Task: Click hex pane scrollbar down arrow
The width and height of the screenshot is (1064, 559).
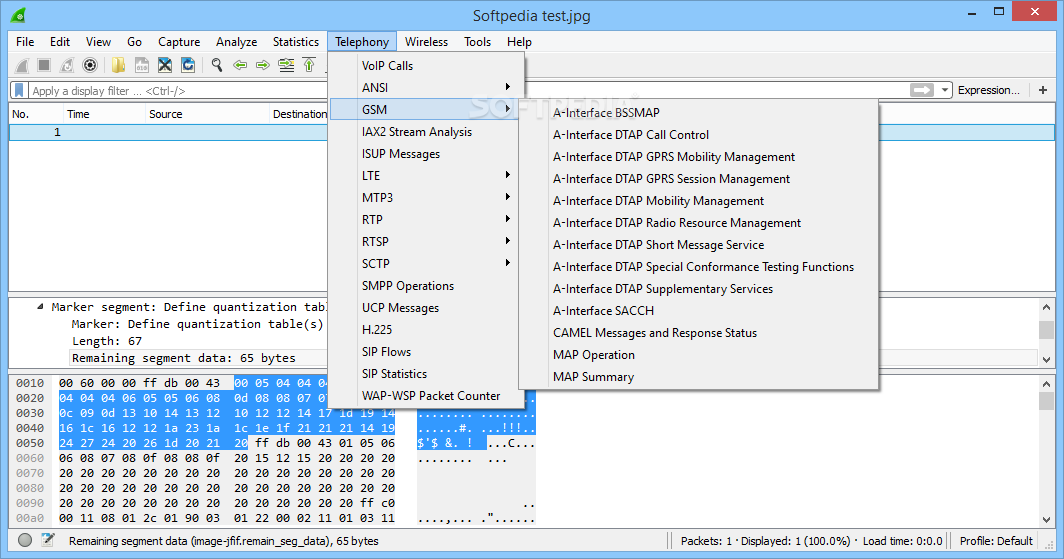Action: click(x=1046, y=520)
